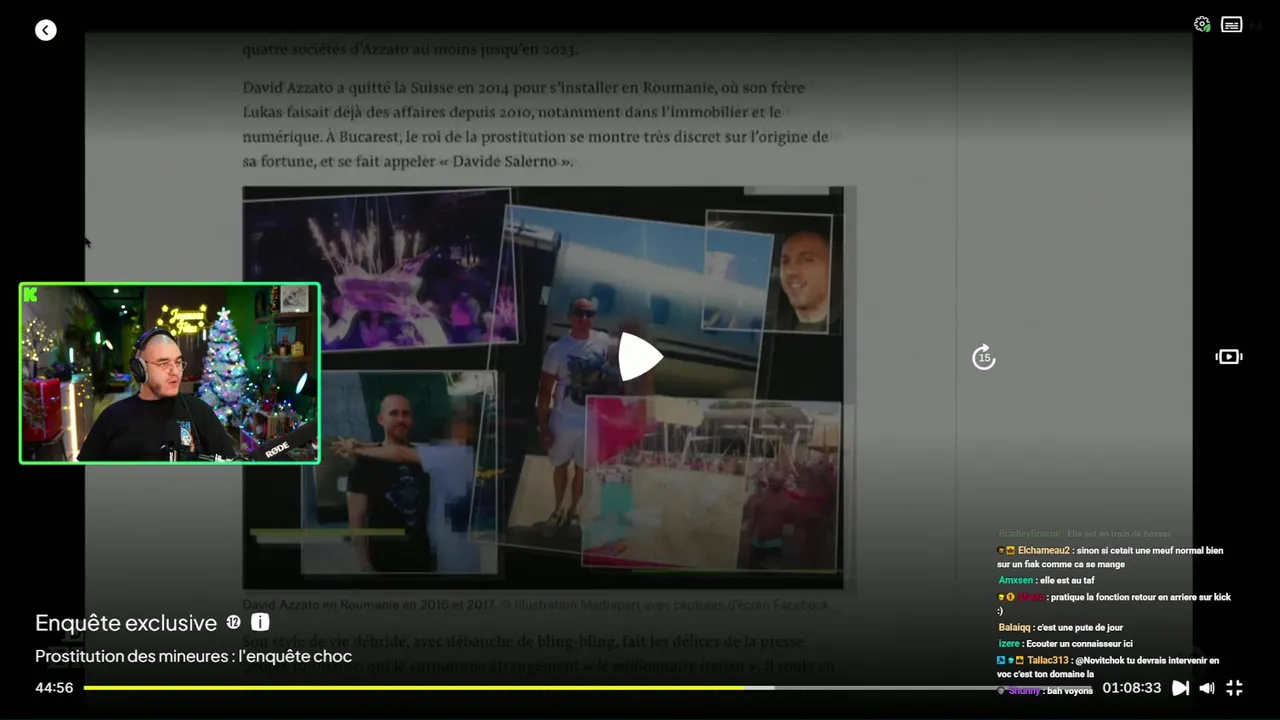The image size is (1280, 720).
Task: Click chat username Balaiqq
Action: [x=1016, y=628]
